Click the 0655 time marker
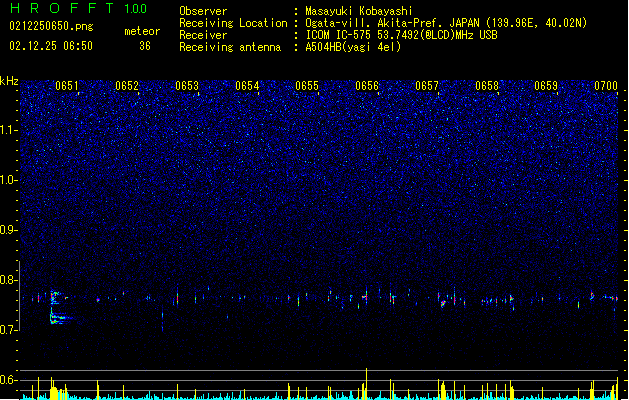The width and height of the screenshot is (629, 400). coord(307,86)
